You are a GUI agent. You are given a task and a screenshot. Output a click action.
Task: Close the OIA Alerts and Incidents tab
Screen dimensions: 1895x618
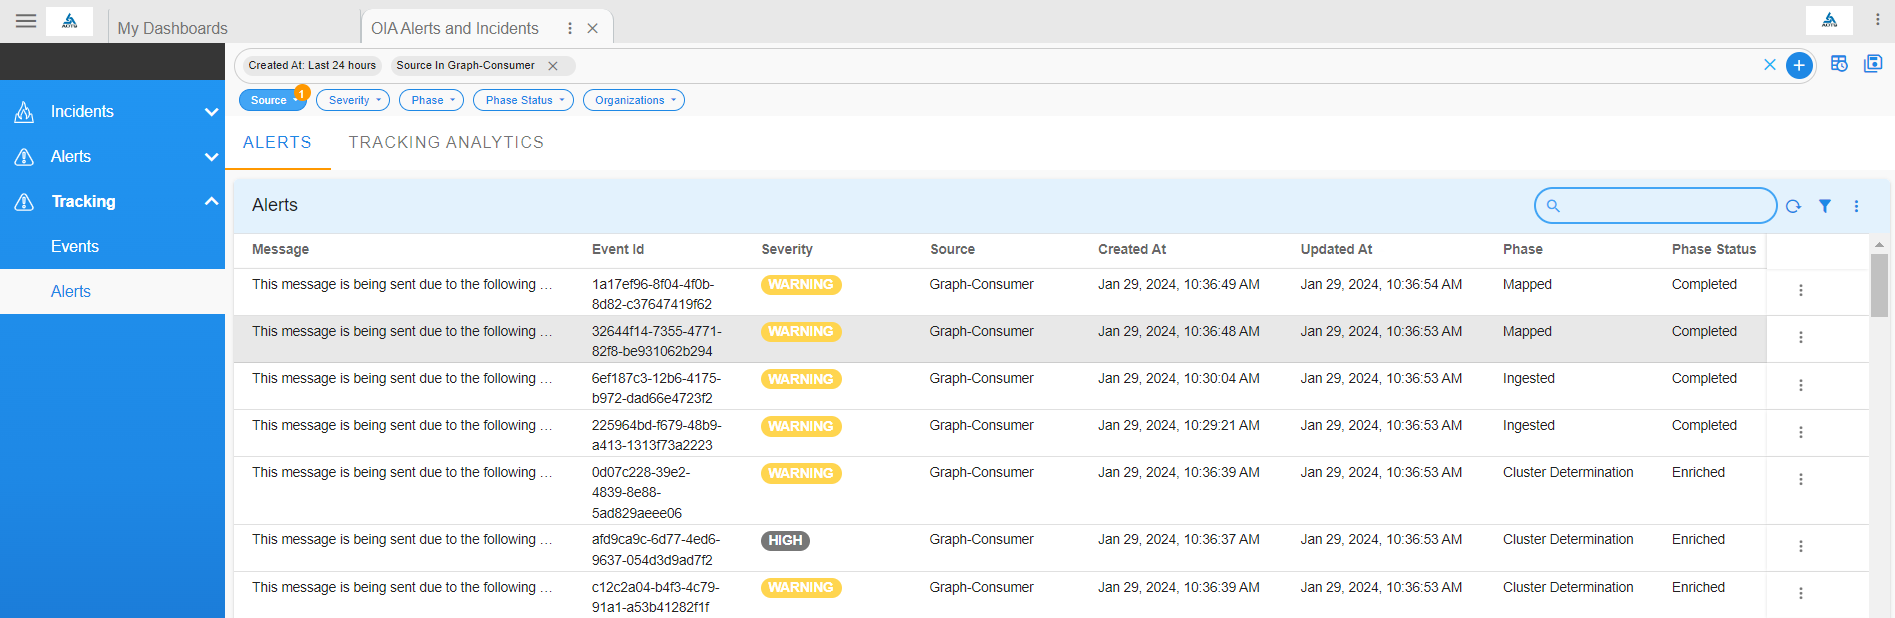point(593,28)
